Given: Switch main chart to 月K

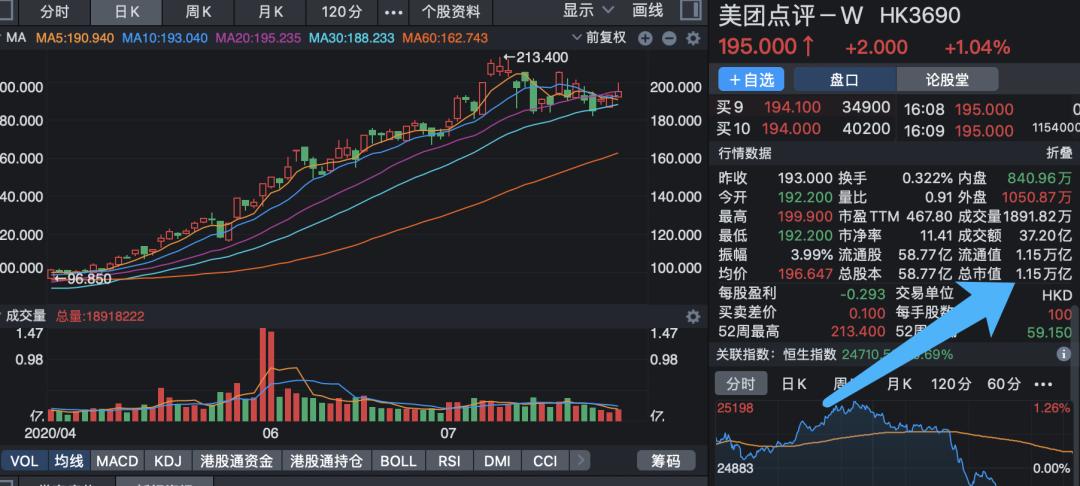Looking at the screenshot, I should click(269, 12).
